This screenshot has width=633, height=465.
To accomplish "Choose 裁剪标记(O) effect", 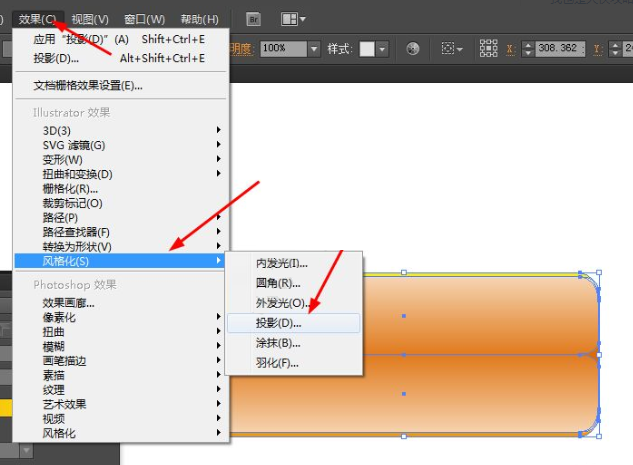I will coord(121,203).
